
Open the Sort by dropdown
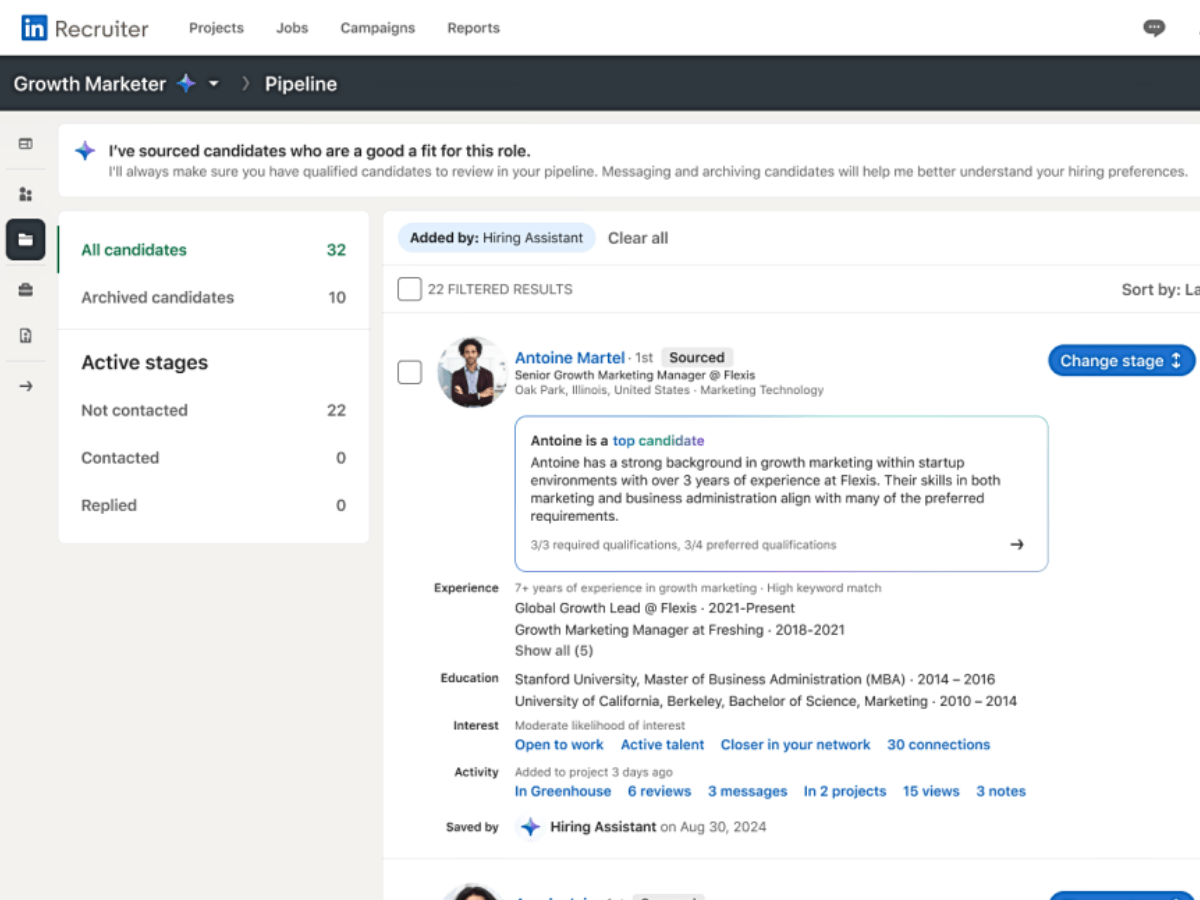(x=1160, y=289)
